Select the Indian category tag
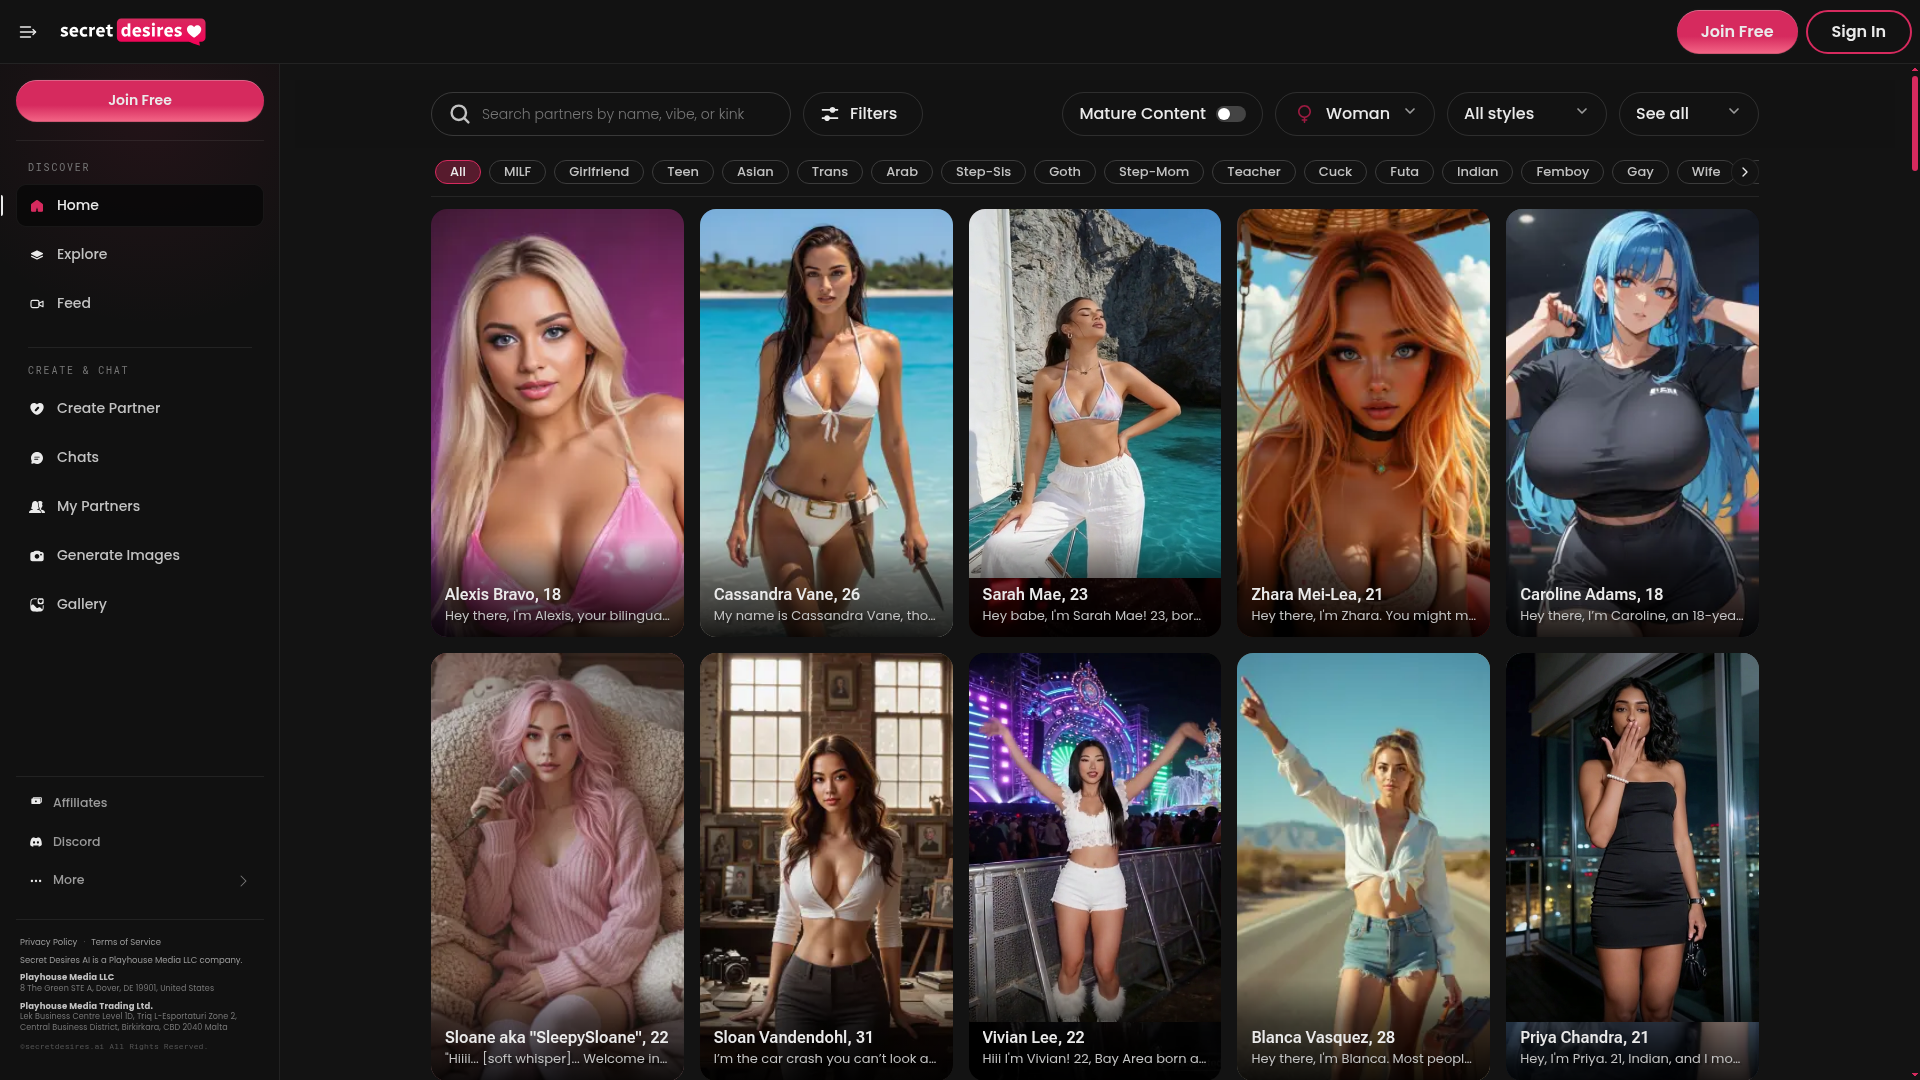Image resolution: width=1920 pixels, height=1080 pixels. (1477, 172)
